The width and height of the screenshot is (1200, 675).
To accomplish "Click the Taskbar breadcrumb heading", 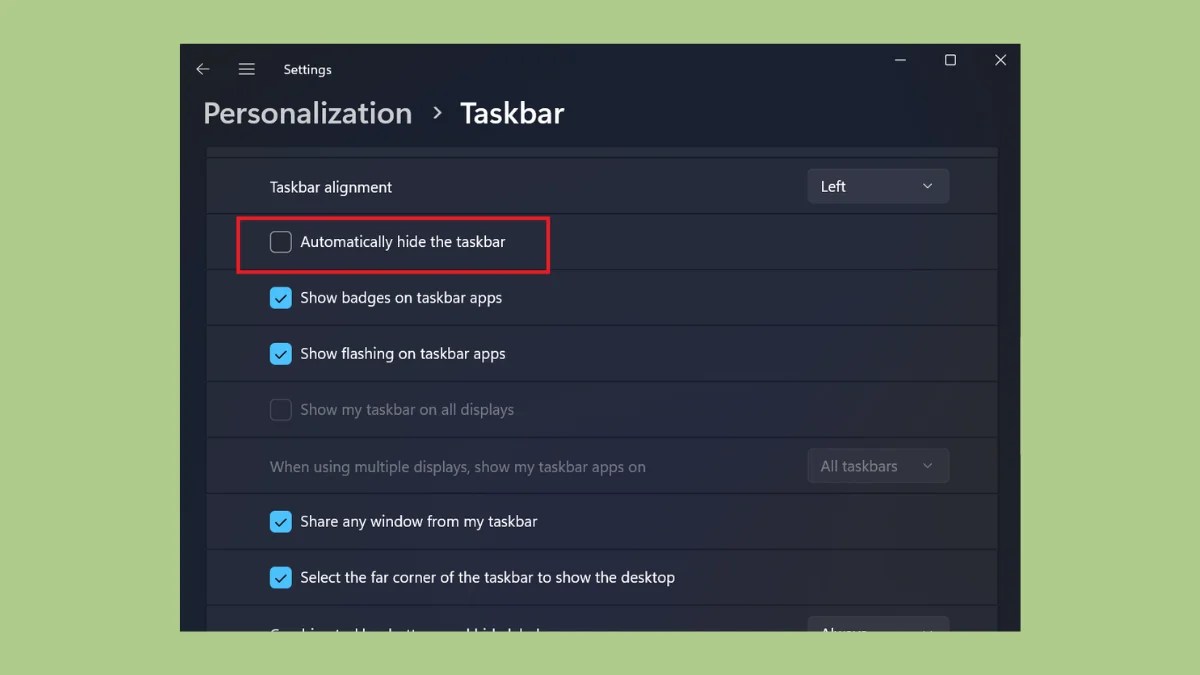I will coord(511,113).
